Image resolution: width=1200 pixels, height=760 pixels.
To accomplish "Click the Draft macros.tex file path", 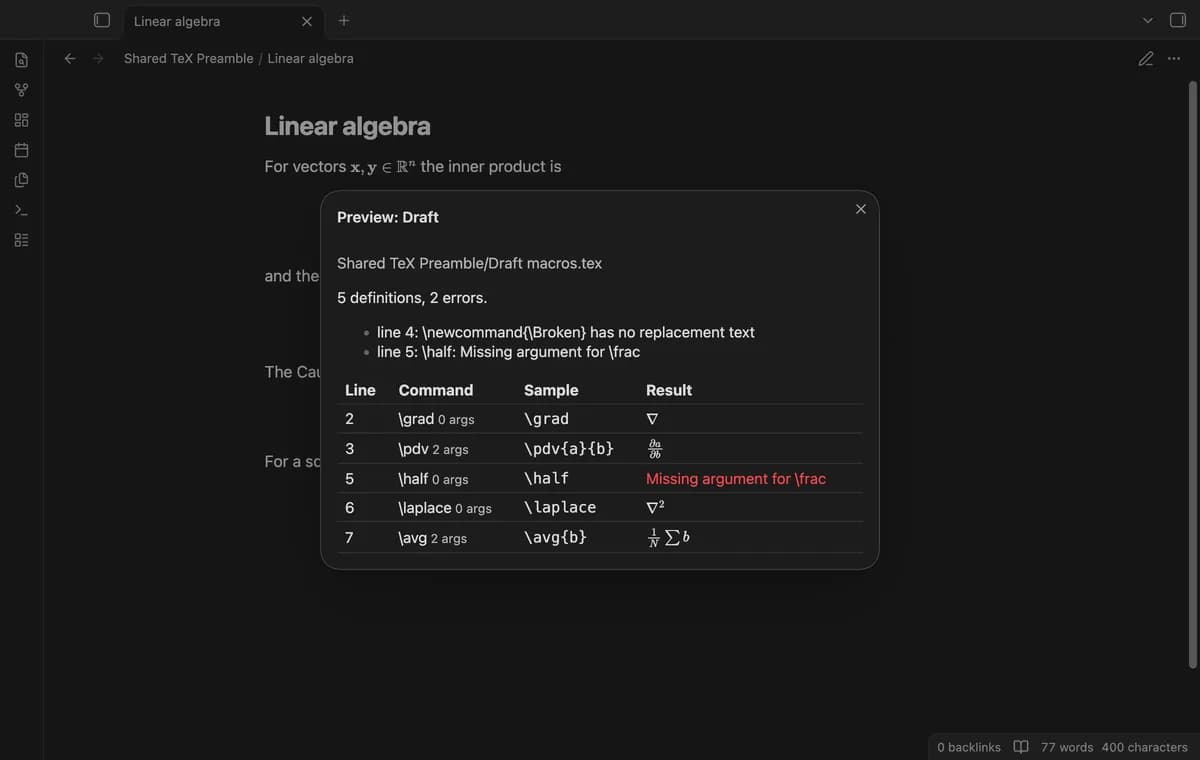I will [469, 263].
